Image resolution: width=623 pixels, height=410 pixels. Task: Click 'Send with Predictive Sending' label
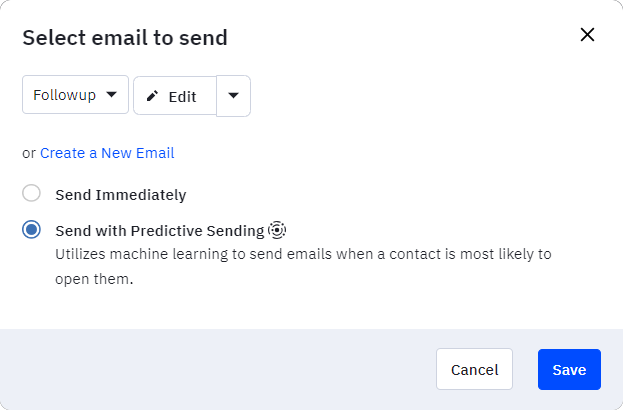(x=160, y=231)
